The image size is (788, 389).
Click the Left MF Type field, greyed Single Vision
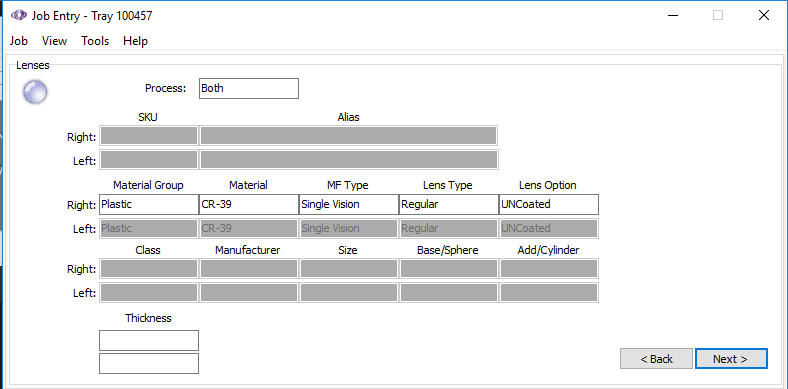click(349, 228)
